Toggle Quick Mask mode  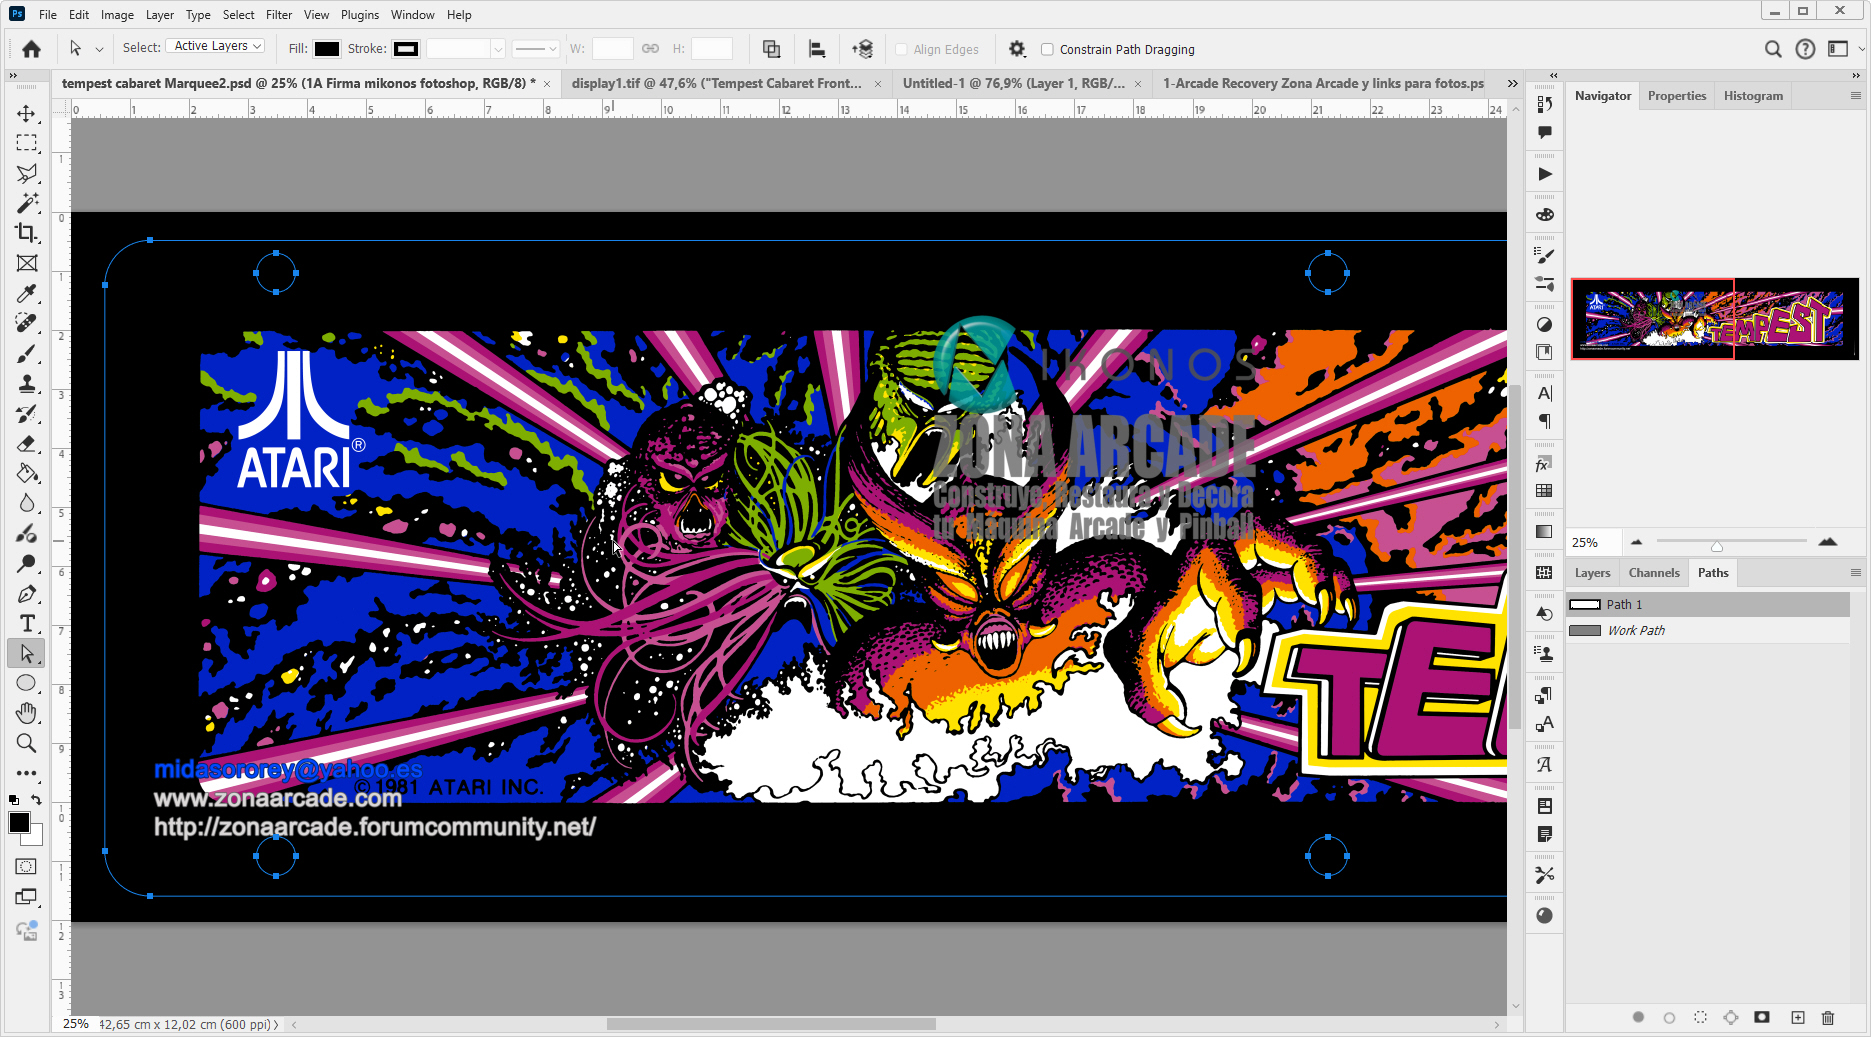pyautogui.click(x=26, y=867)
